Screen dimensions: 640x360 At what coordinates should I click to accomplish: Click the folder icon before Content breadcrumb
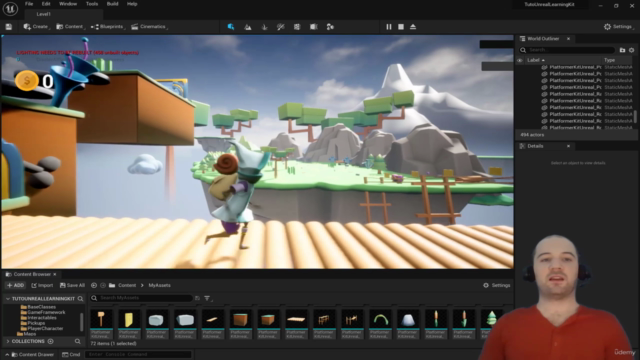click(x=112, y=285)
